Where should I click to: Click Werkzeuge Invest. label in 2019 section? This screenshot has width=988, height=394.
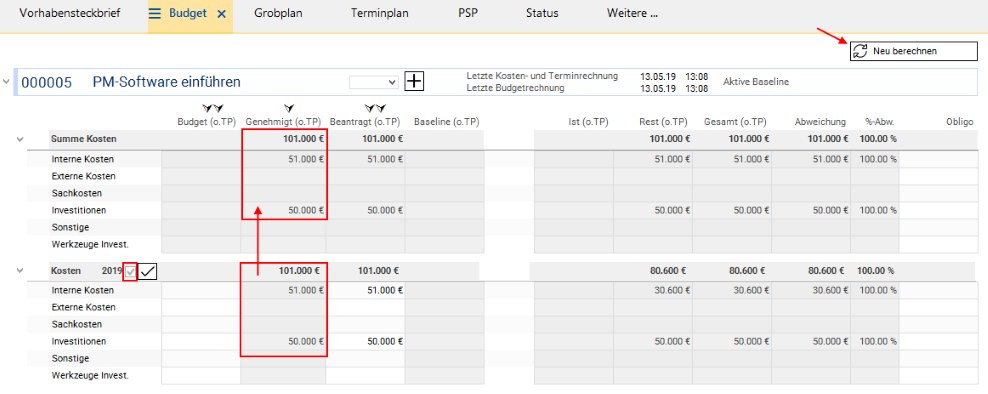click(89, 376)
